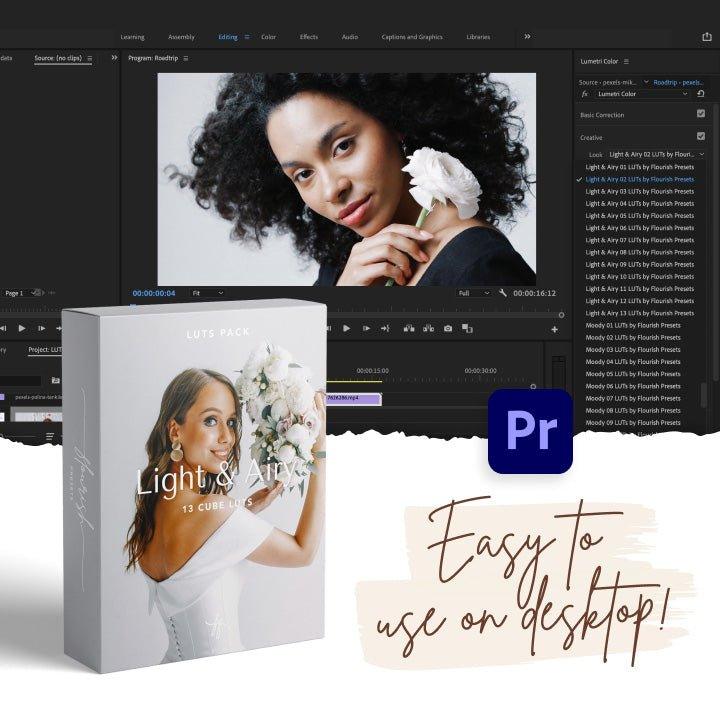Open the Program: Roadtrip panel menu

(186, 59)
